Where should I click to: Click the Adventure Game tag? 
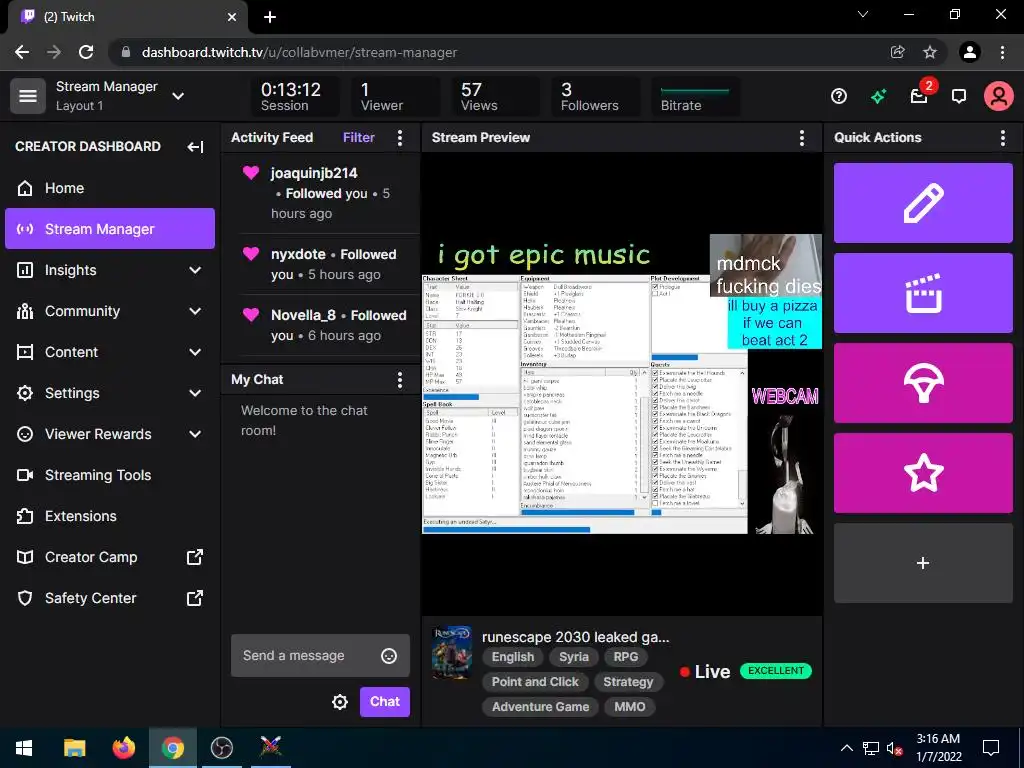541,707
